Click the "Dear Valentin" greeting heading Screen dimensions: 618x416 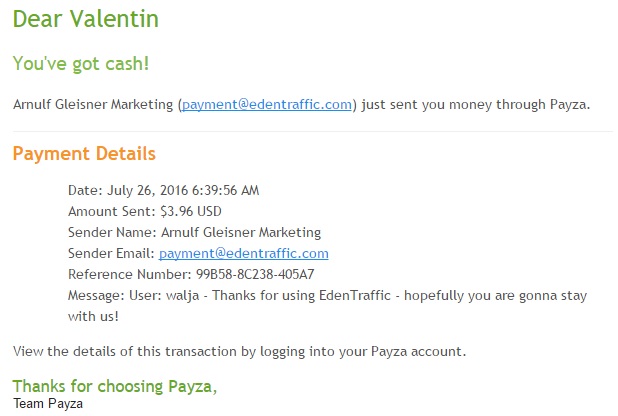point(85,20)
